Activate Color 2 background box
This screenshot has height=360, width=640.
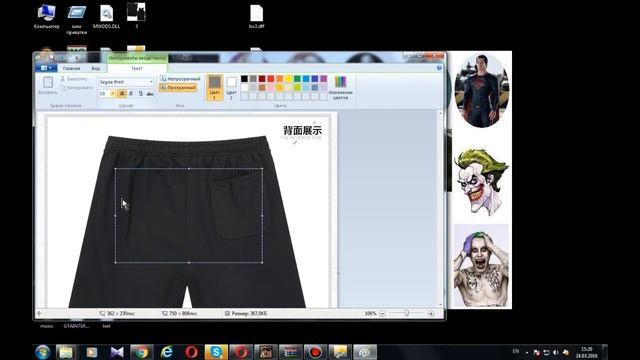click(x=231, y=87)
